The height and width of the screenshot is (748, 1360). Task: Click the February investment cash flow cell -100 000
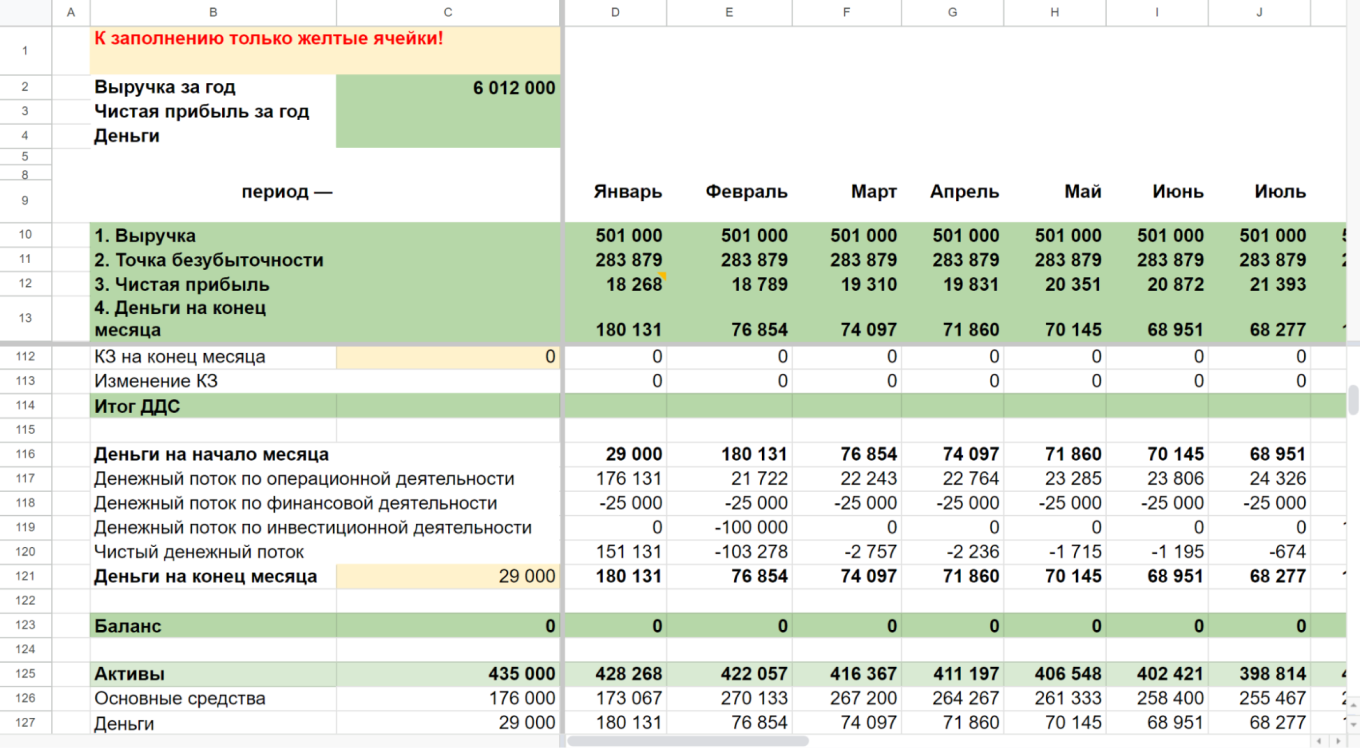pos(729,528)
